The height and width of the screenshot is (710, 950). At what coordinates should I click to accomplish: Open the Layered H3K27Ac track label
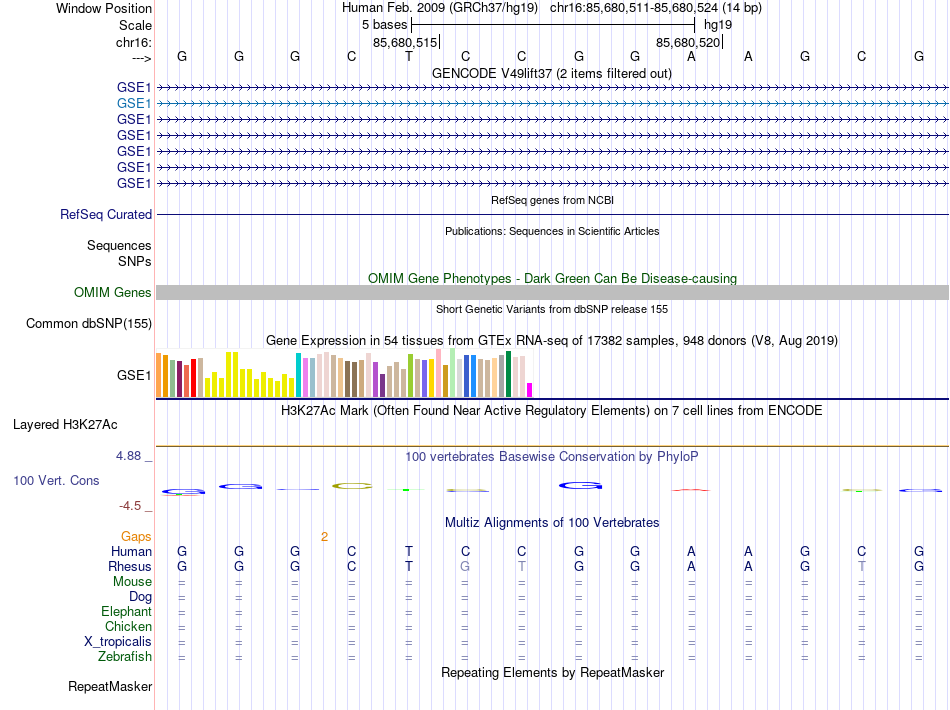click(x=65, y=425)
